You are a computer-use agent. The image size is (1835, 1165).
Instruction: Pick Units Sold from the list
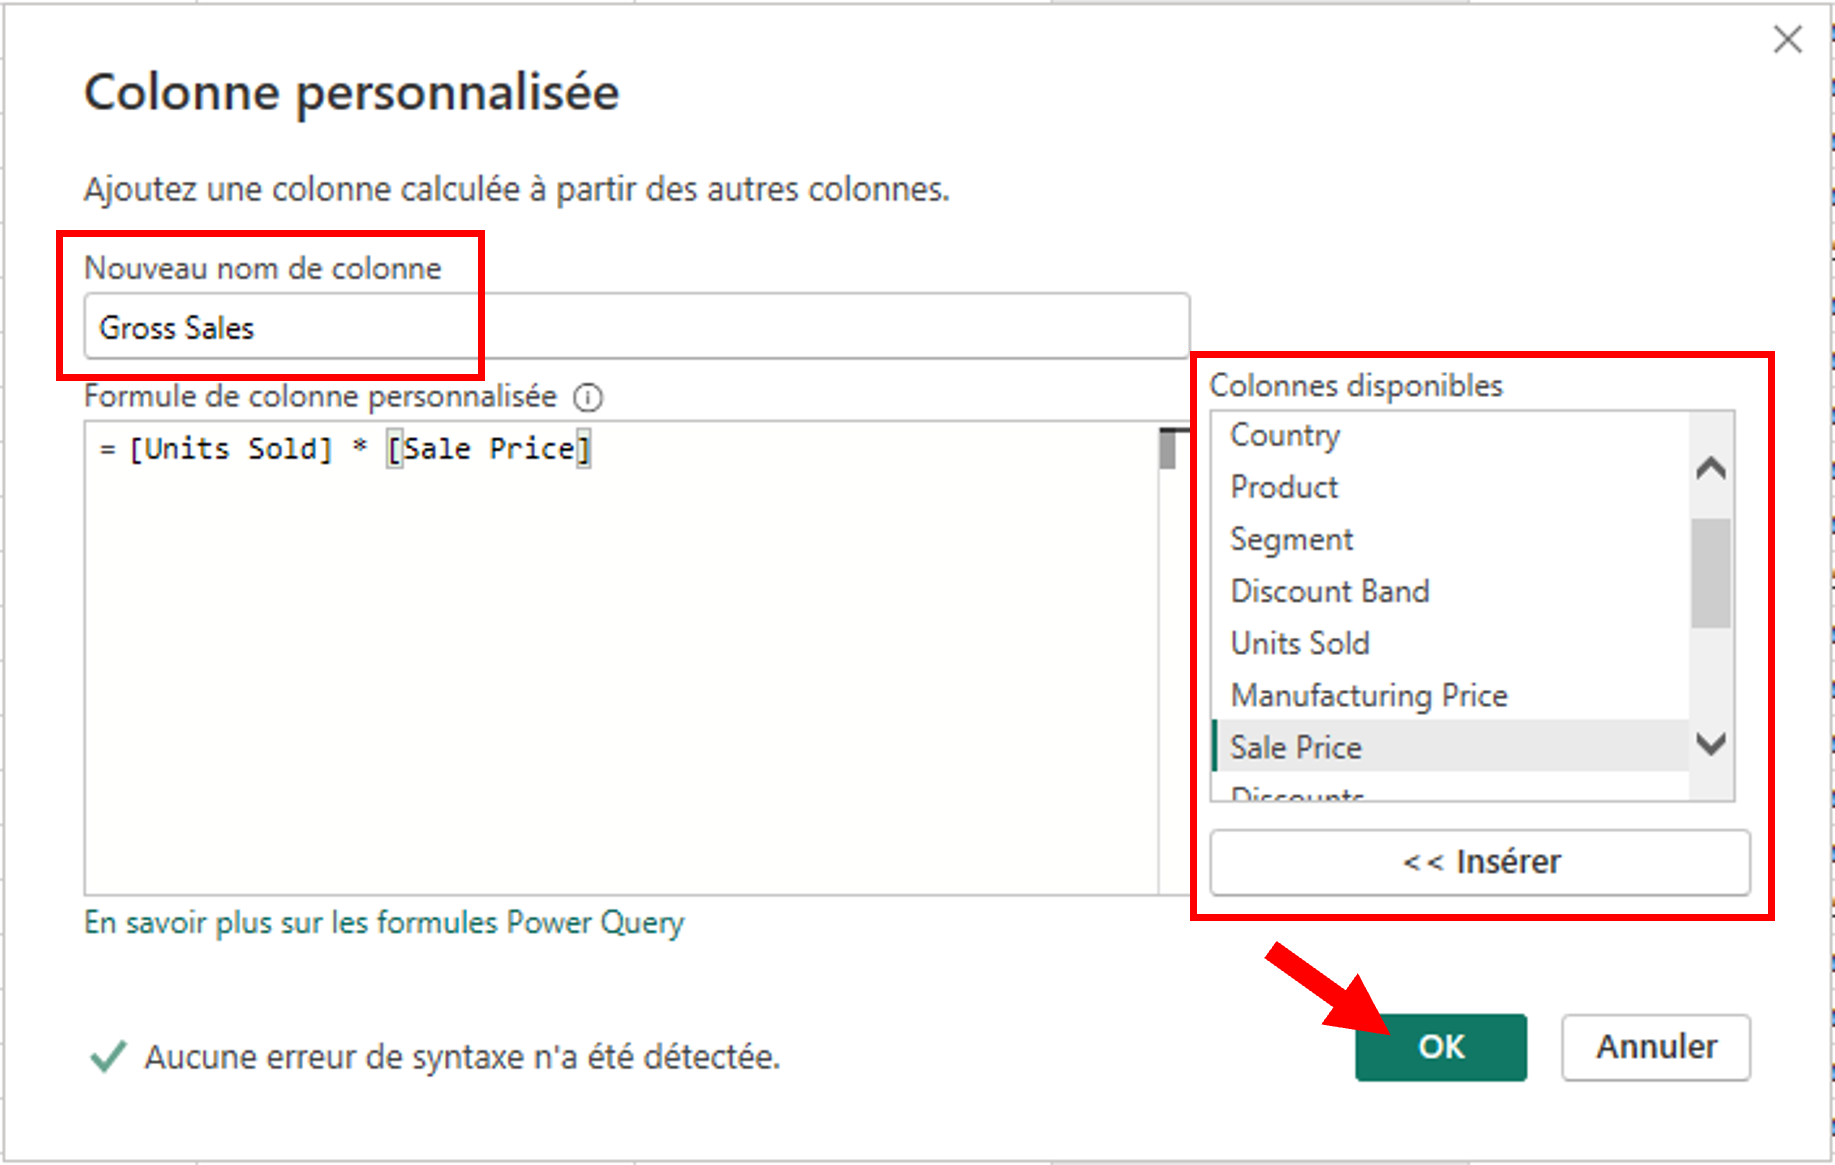(x=1299, y=643)
